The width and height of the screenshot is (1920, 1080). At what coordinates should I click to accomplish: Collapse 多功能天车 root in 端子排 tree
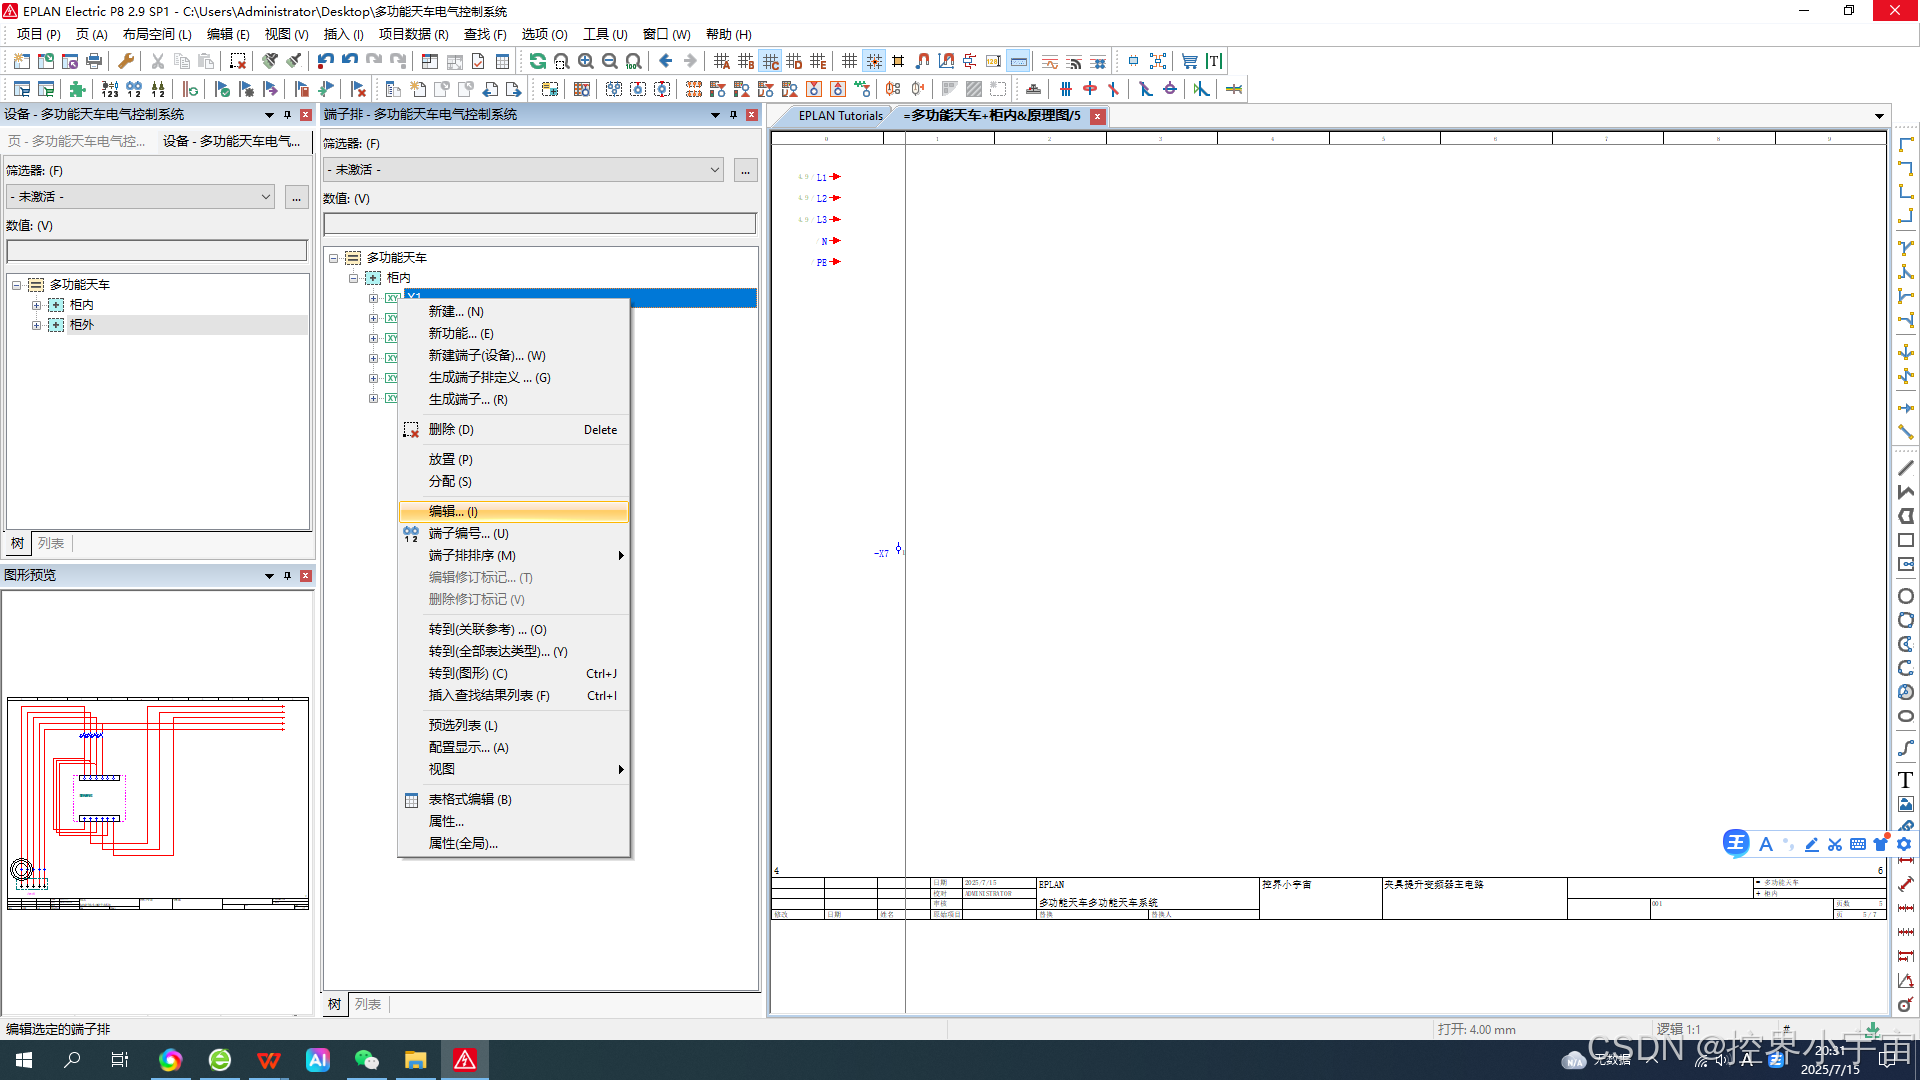(x=334, y=258)
